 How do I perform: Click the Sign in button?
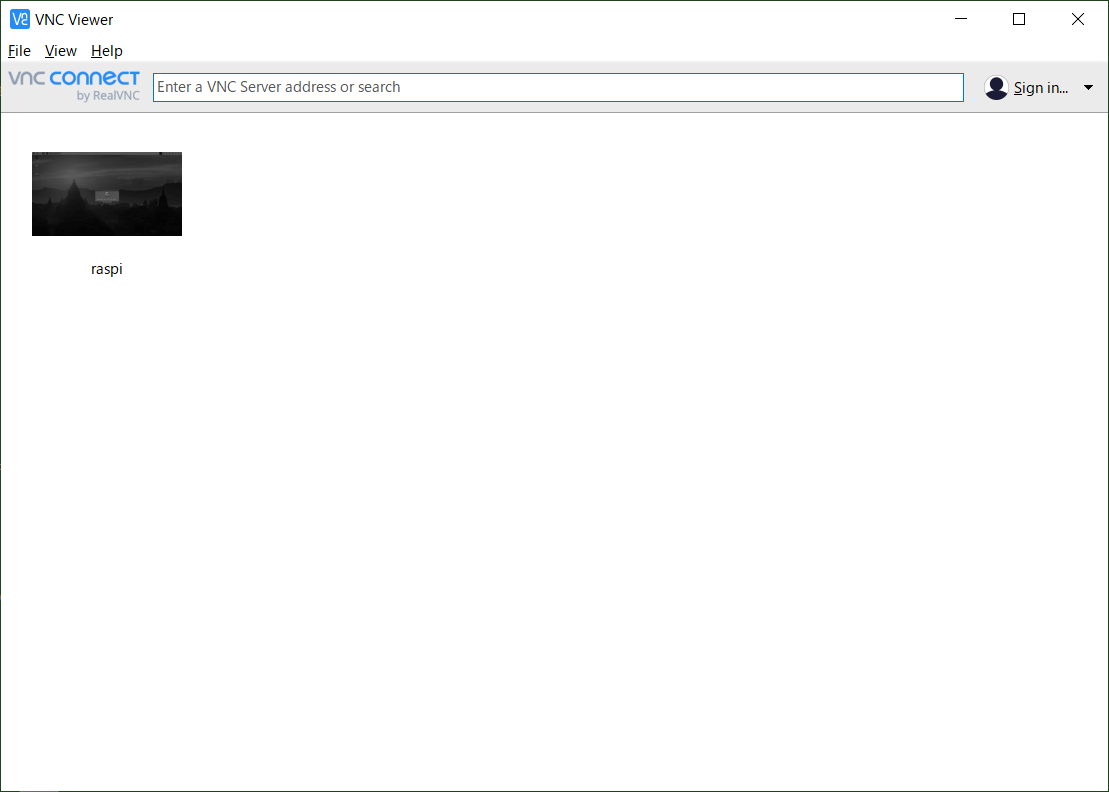(x=1040, y=88)
